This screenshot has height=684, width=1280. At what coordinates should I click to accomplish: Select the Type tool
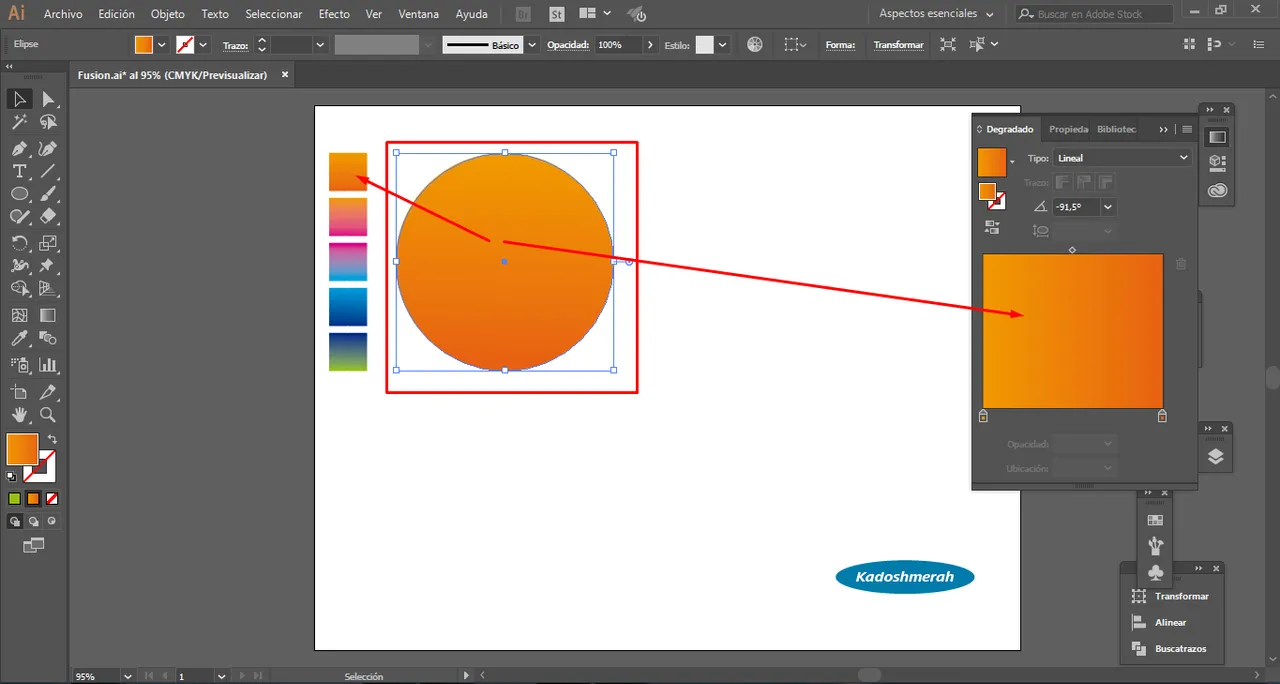click(x=19, y=171)
